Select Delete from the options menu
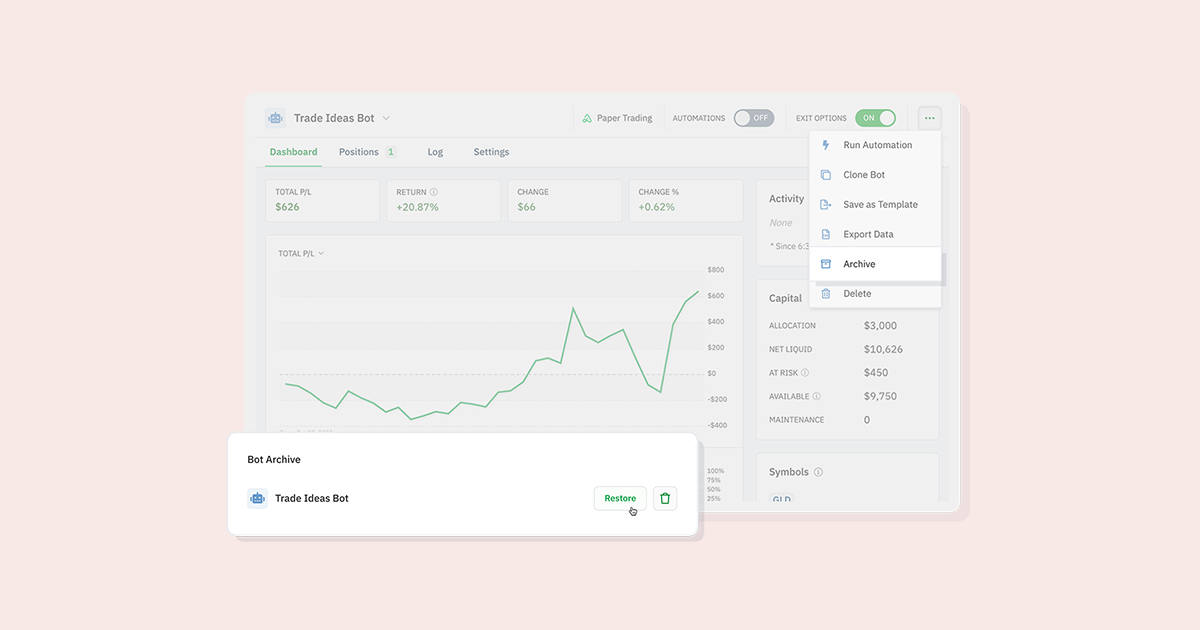Image resolution: width=1200 pixels, height=630 pixels. [x=855, y=293]
